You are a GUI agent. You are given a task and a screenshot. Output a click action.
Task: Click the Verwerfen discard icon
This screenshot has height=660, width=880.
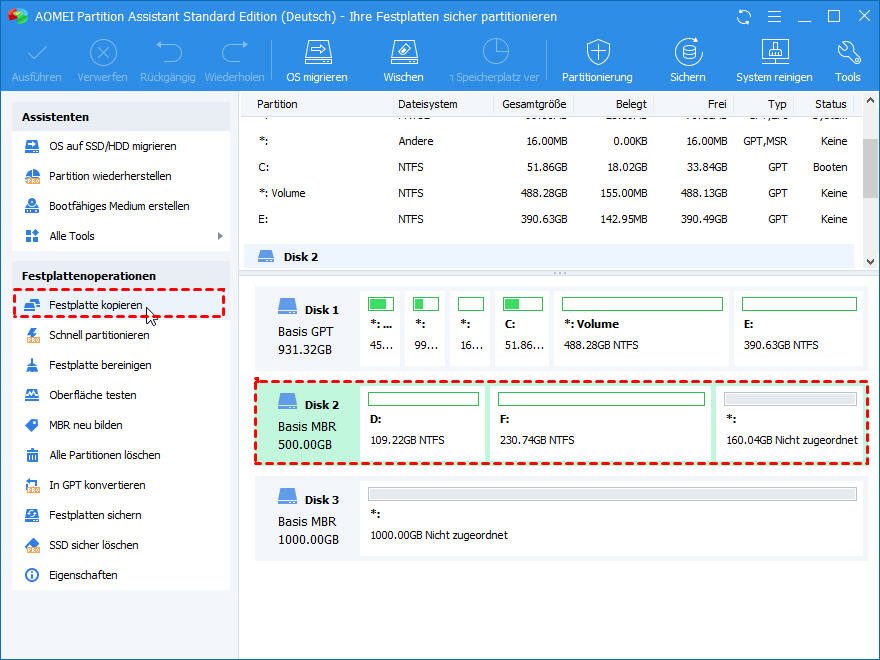pos(103,53)
